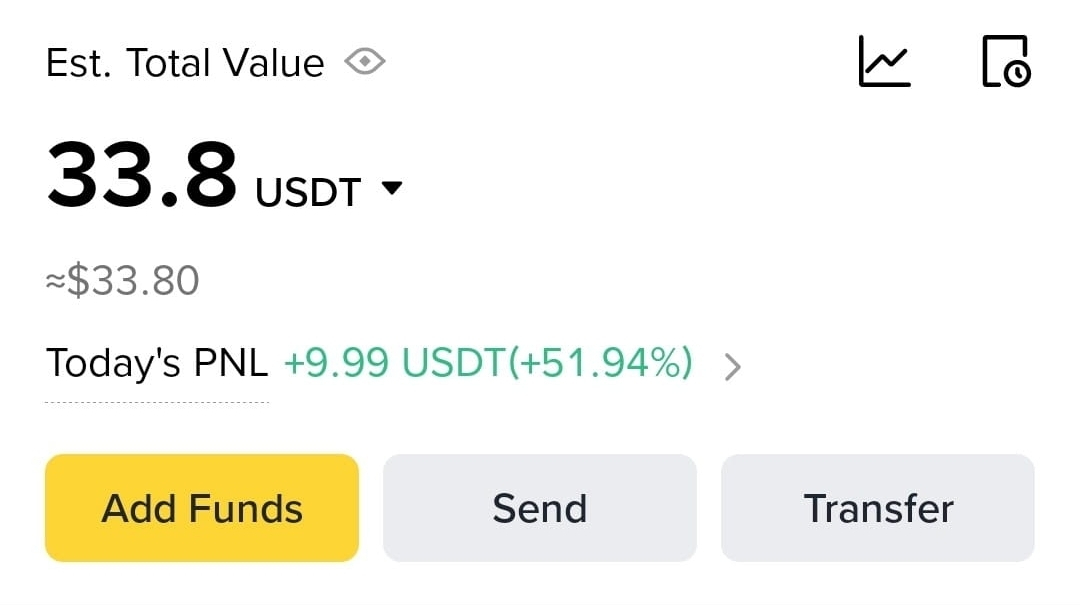Click the Est. Total Value label
Viewport: 1080px width, 607px height.
point(185,63)
